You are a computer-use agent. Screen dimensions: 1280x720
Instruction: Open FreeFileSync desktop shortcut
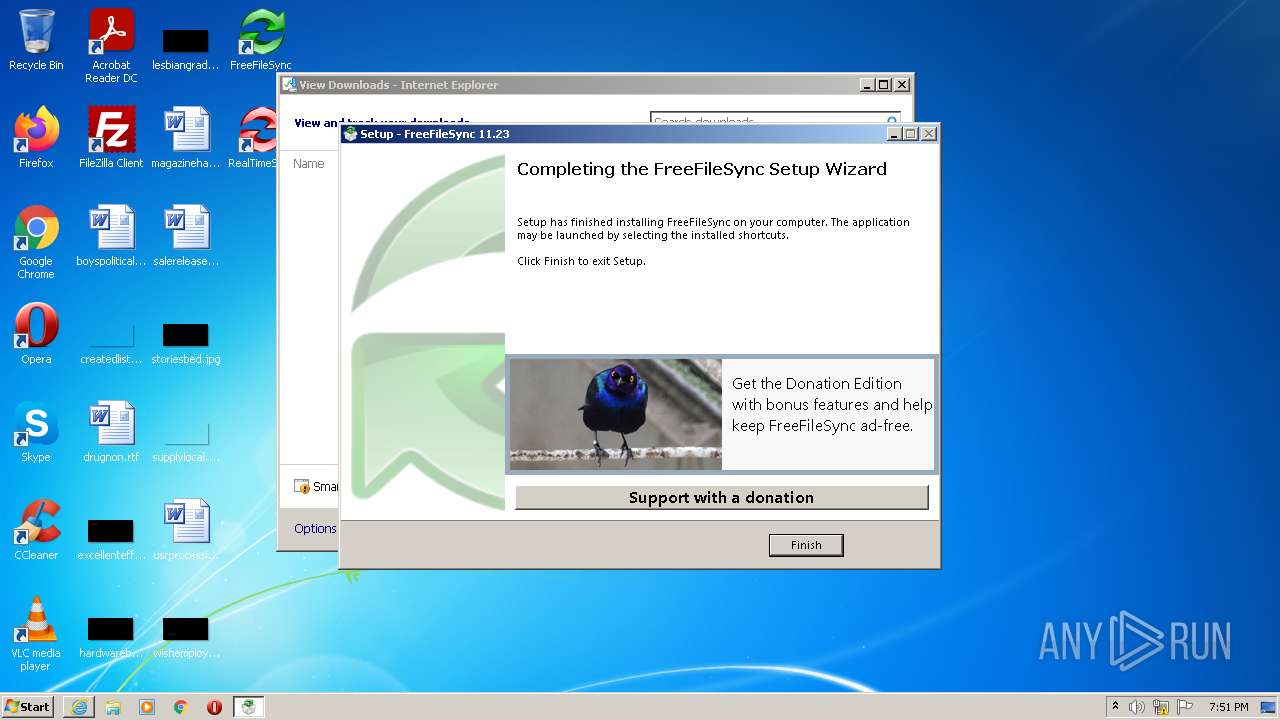coord(261,40)
